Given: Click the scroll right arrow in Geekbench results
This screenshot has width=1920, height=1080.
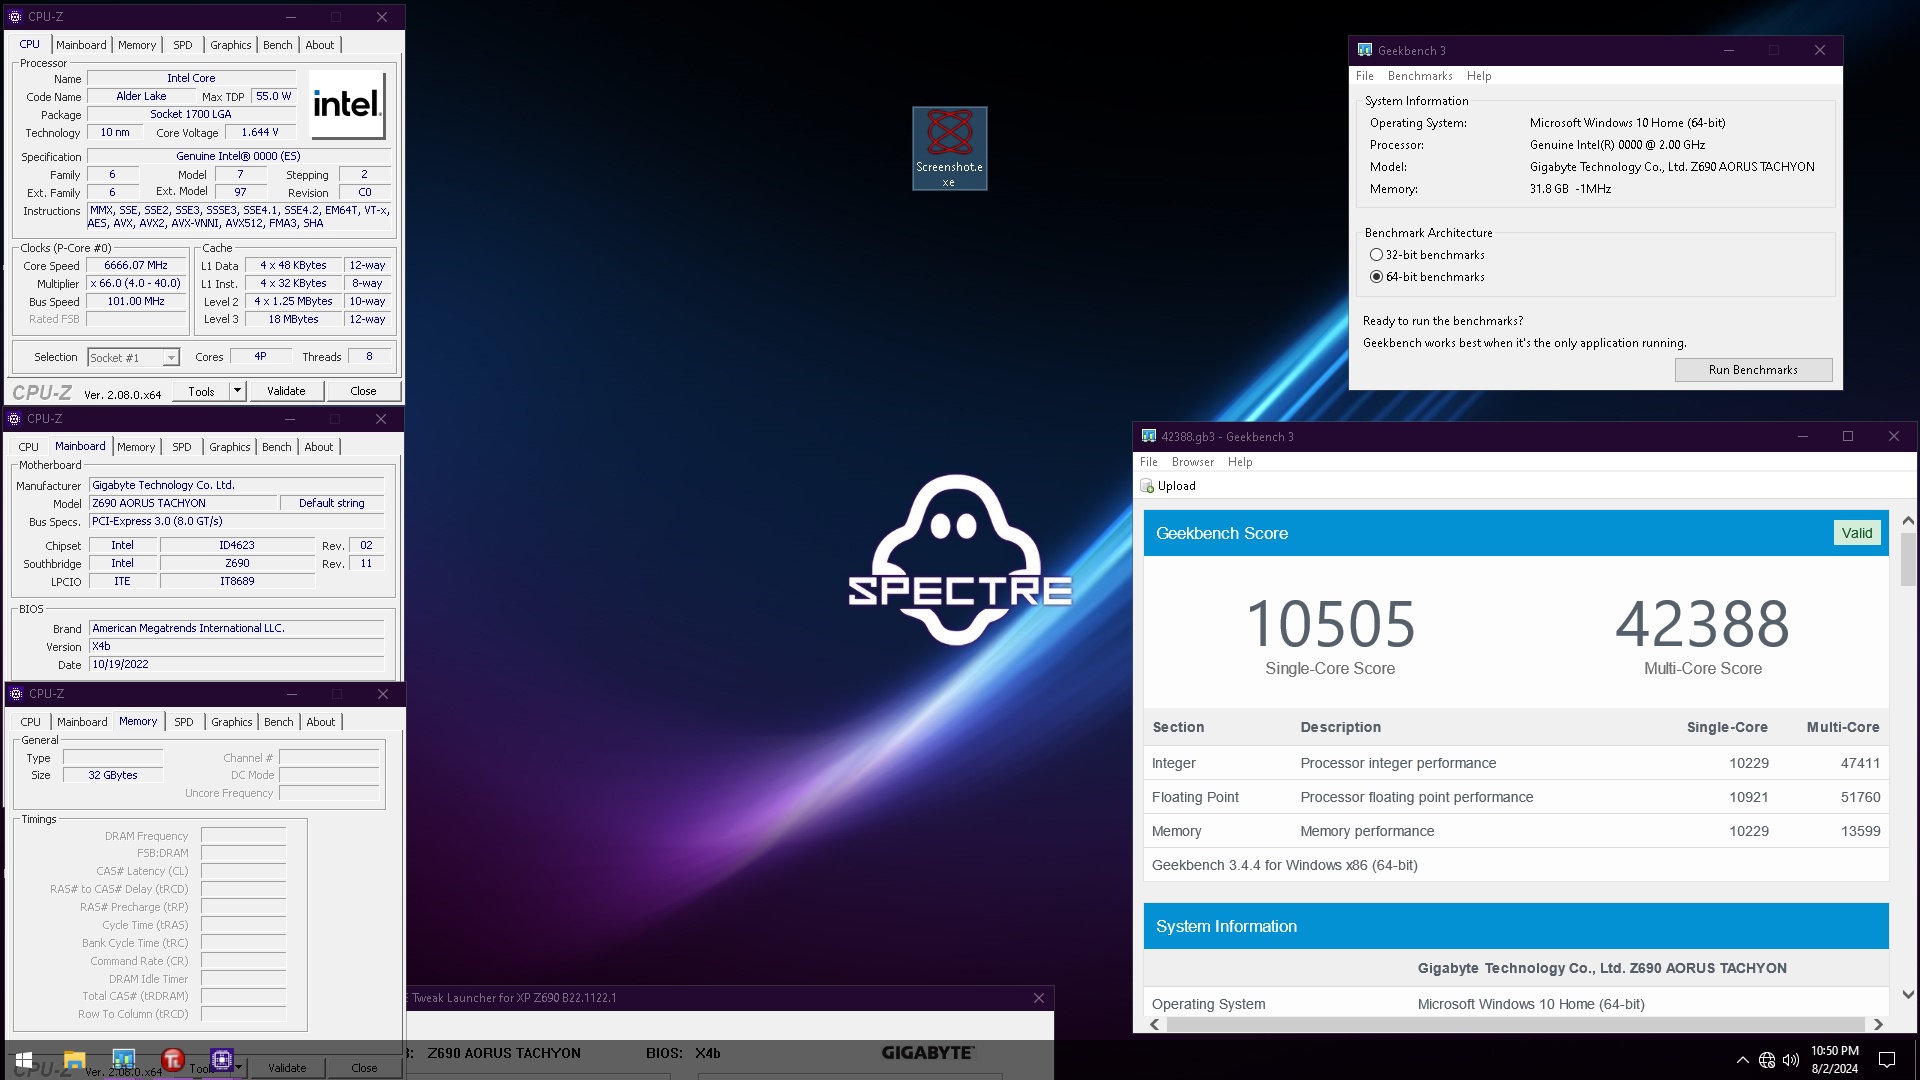Looking at the screenshot, I should 1878,1024.
